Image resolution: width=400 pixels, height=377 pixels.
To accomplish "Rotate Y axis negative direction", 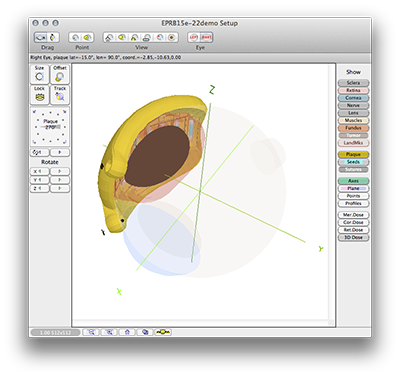I will (x=40, y=180).
